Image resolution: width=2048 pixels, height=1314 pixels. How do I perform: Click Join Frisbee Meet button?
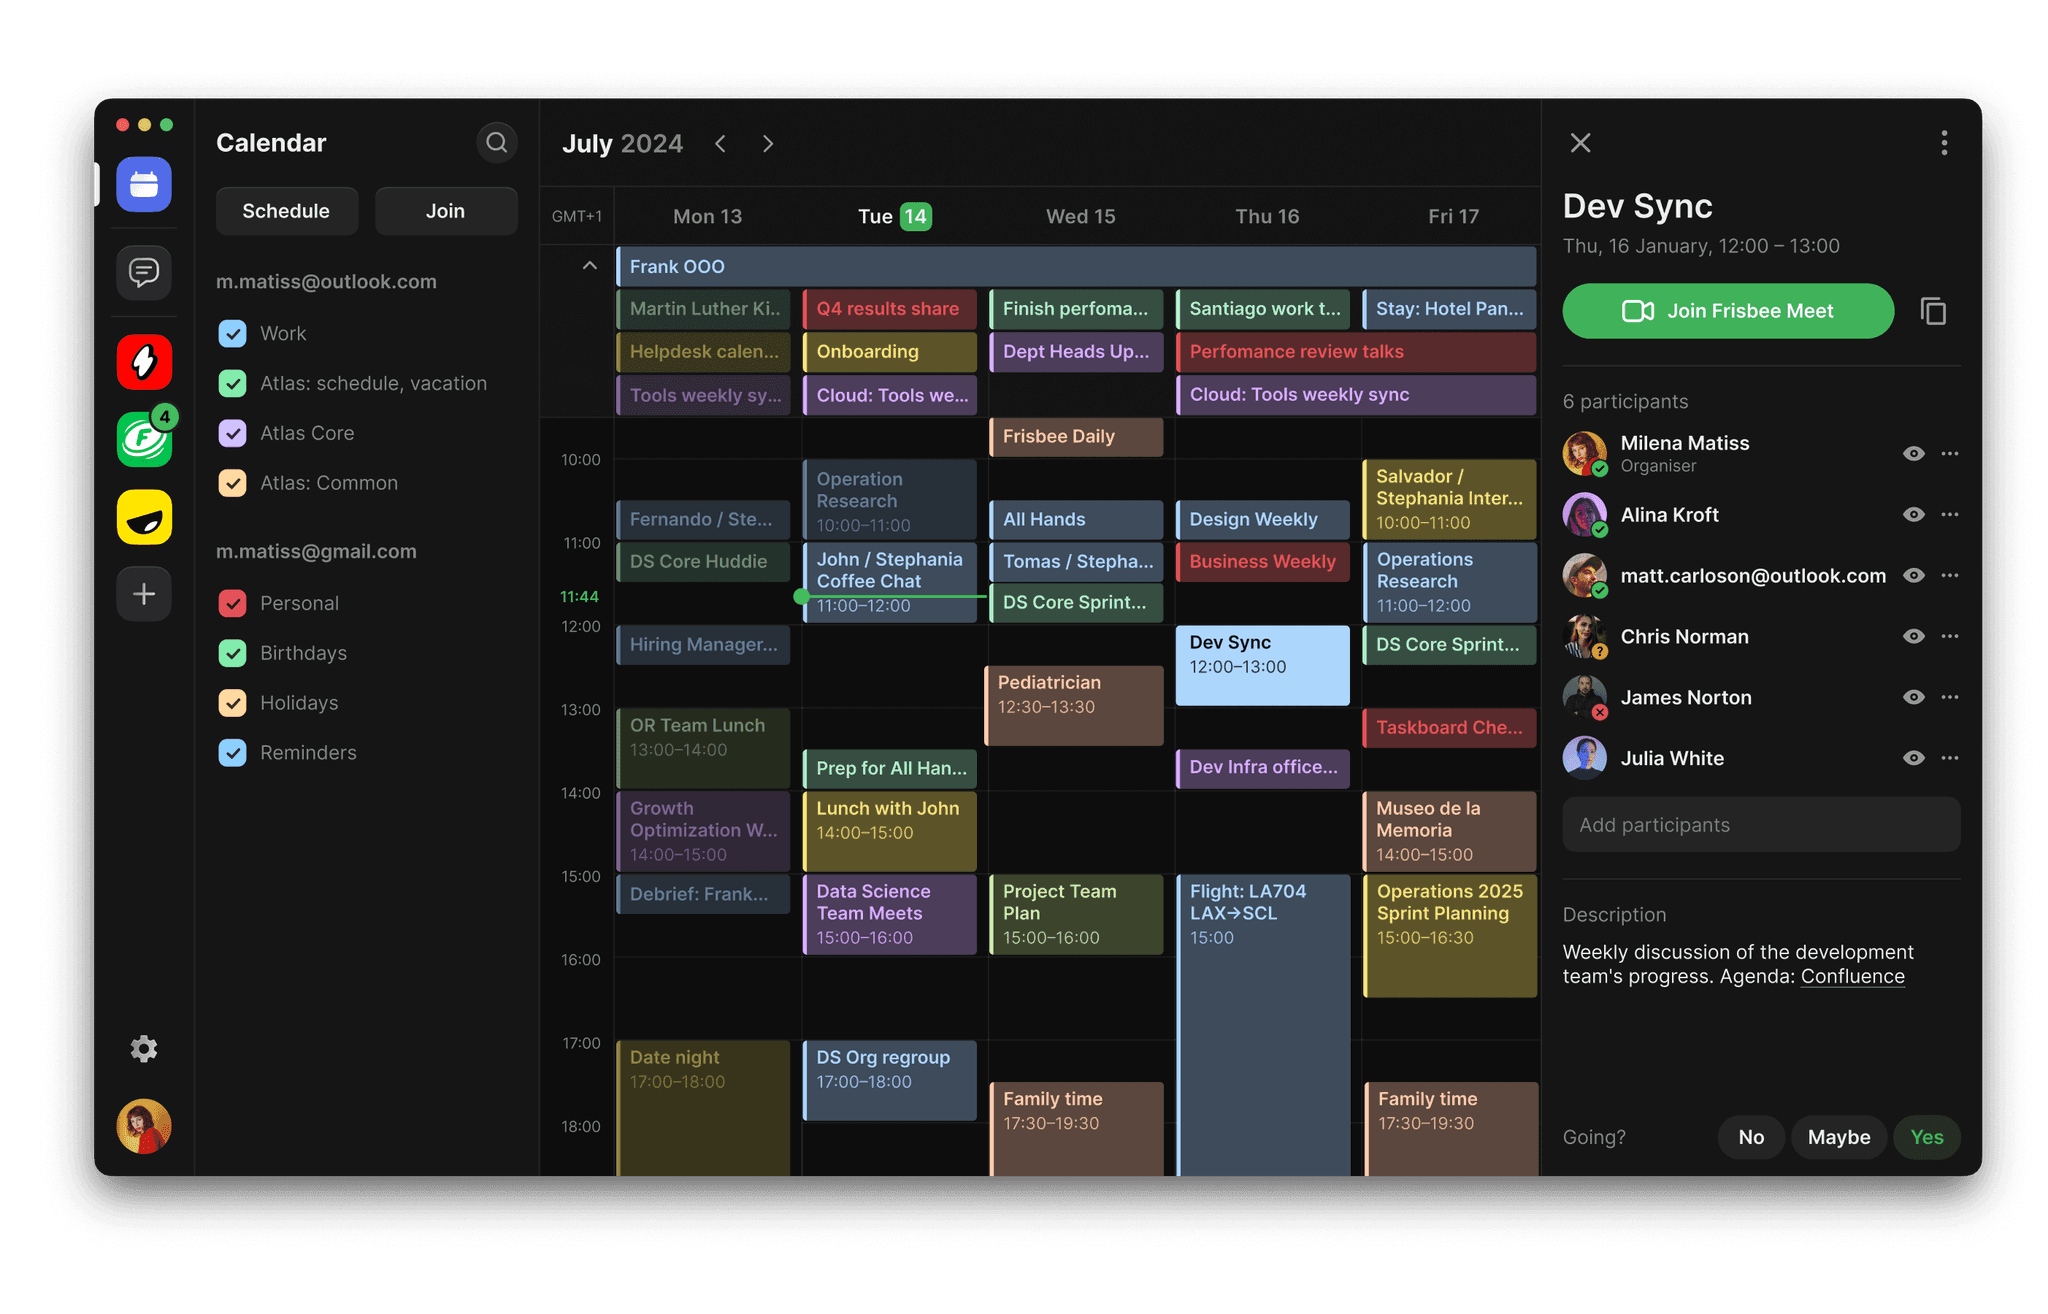(x=1727, y=311)
